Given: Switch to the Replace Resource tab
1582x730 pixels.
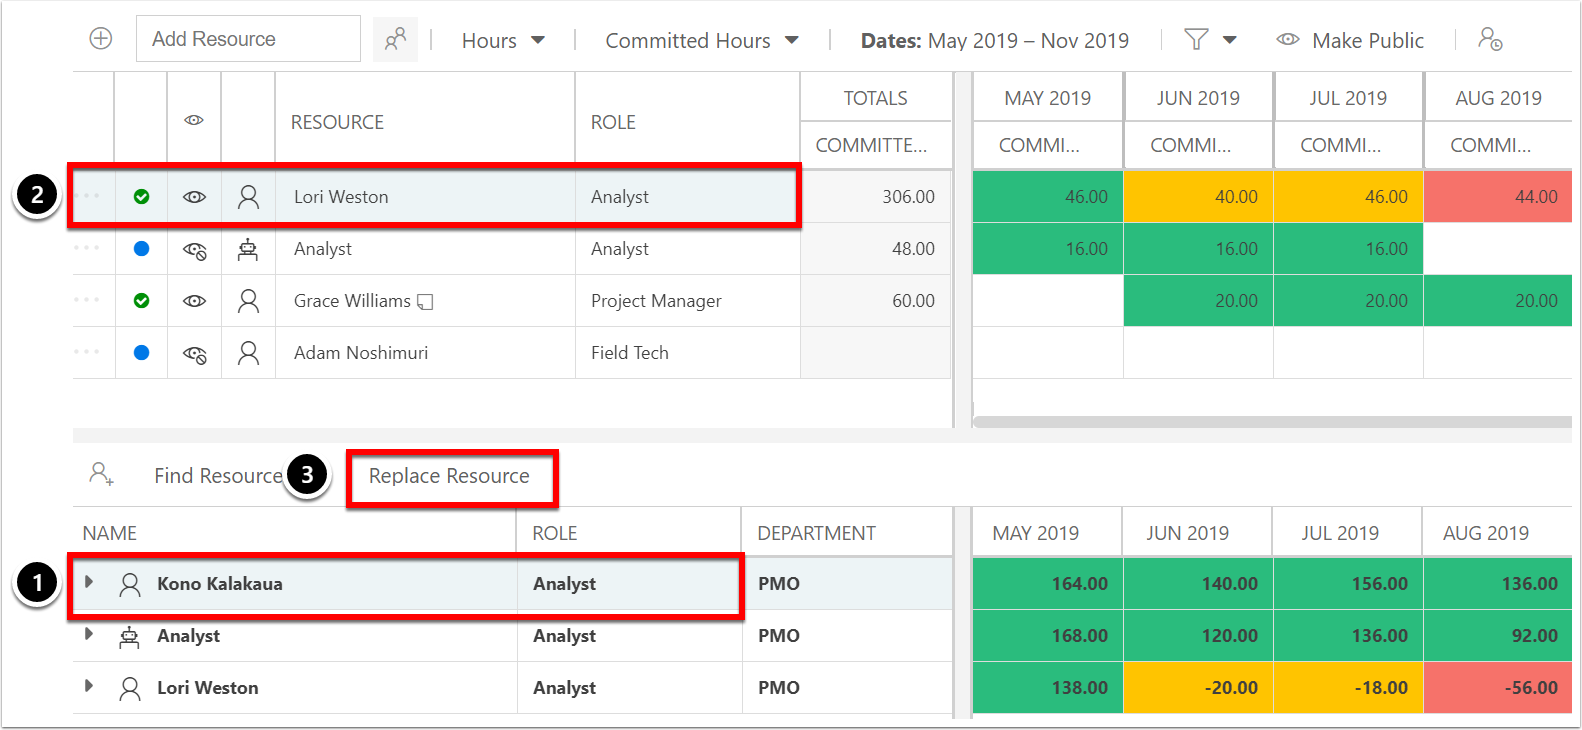Looking at the screenshot, I should 449,476.
